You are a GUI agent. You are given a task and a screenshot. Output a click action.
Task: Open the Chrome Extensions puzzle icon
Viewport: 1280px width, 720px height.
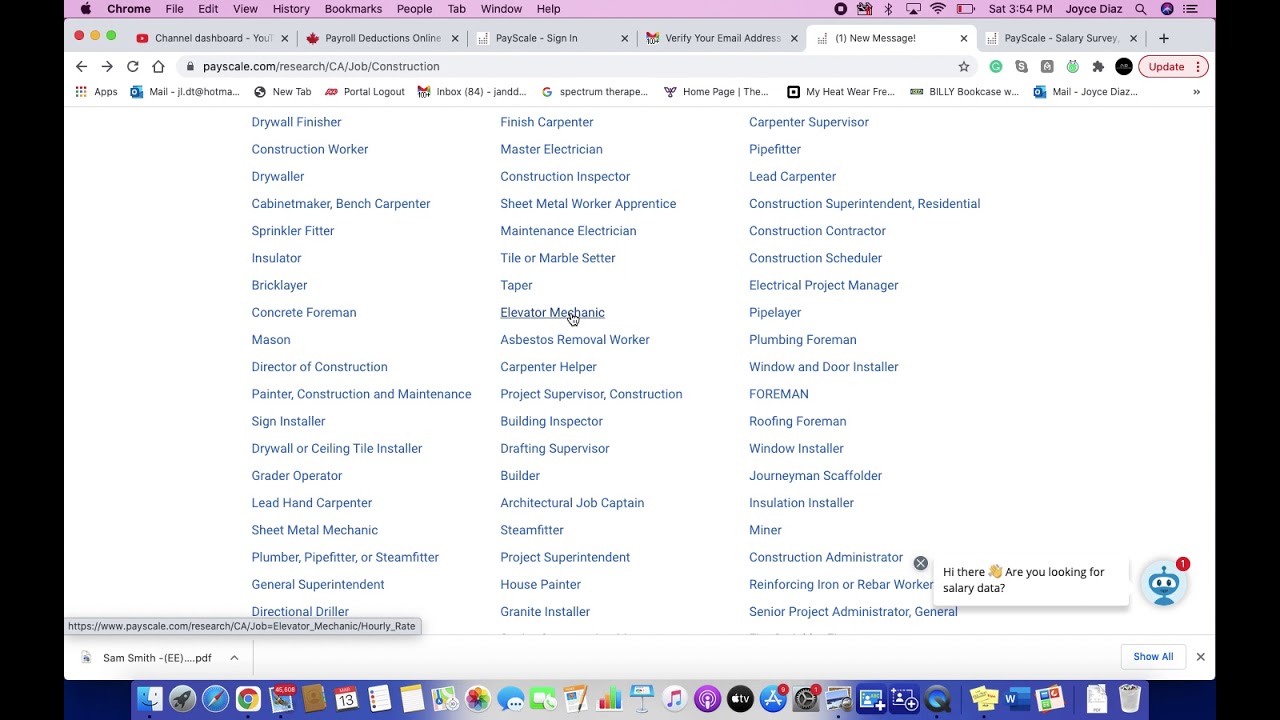pos(1098,66)
